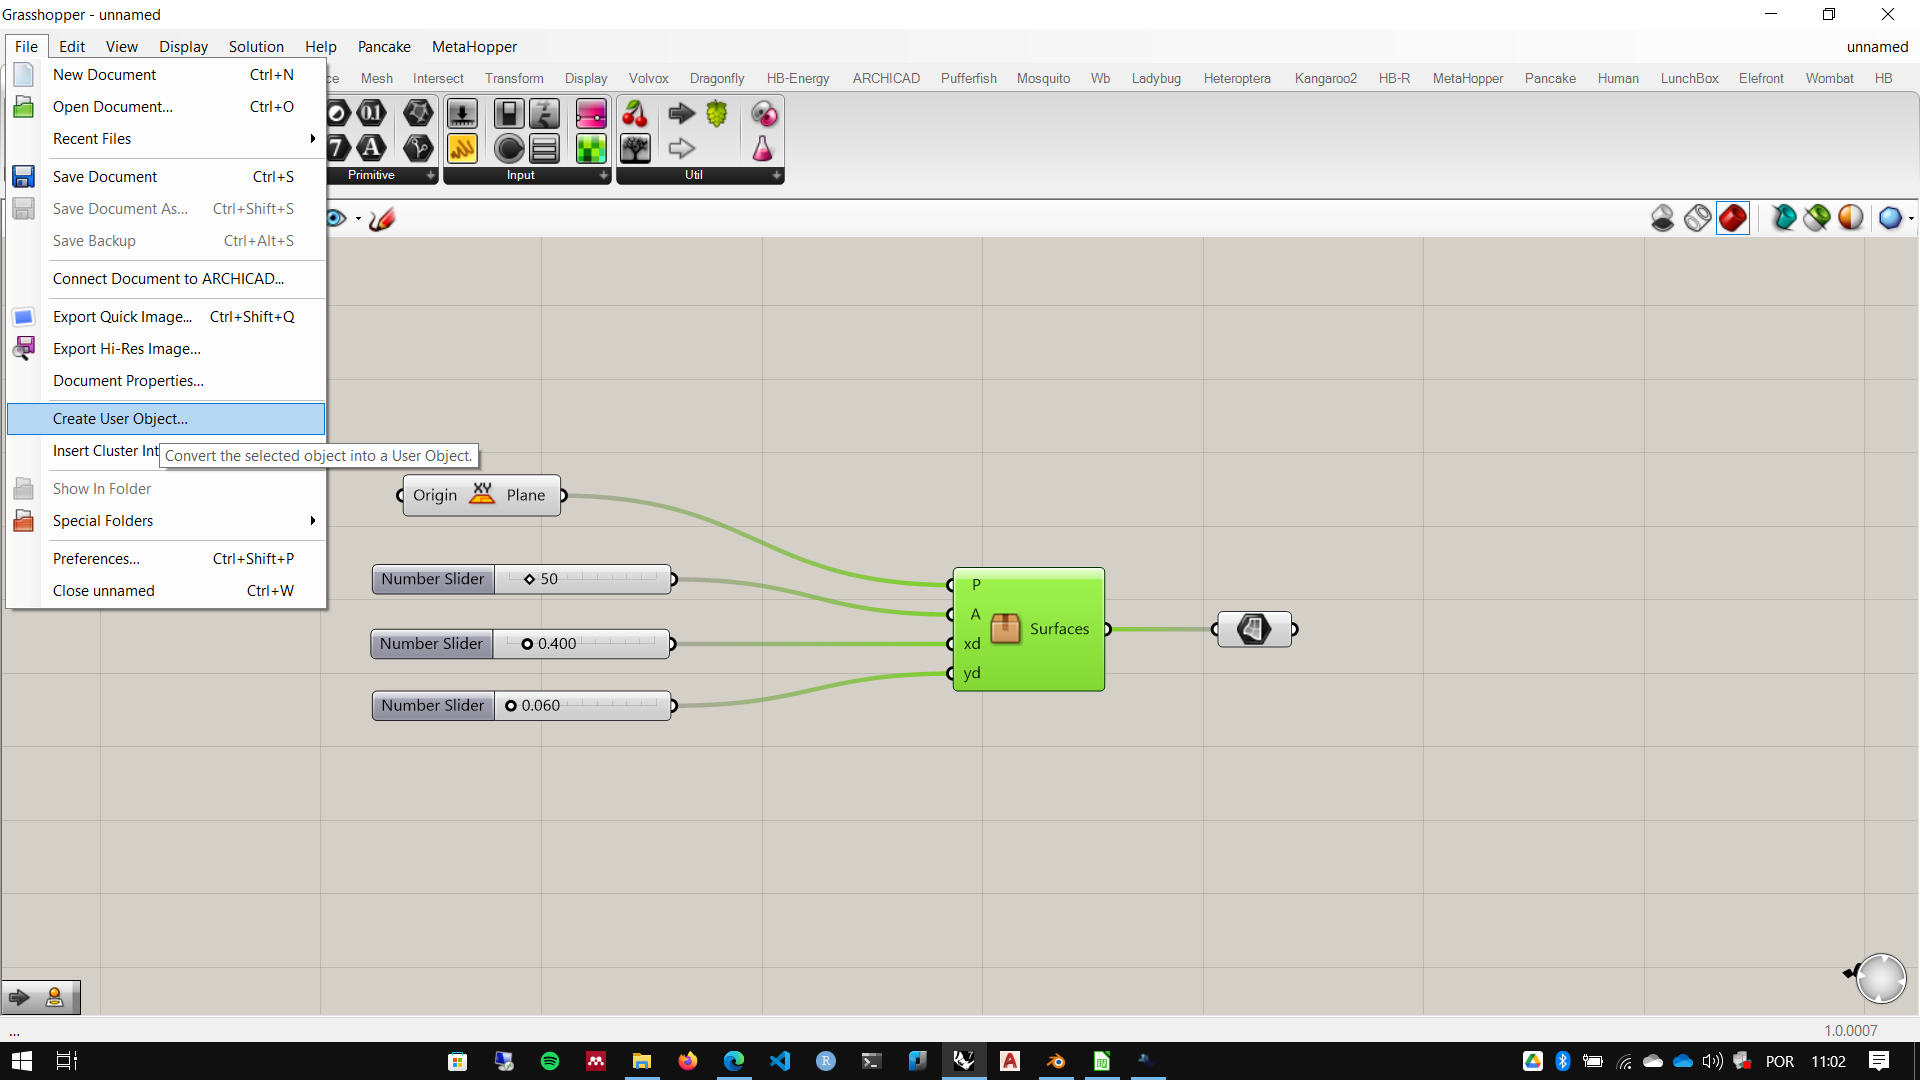Select the Control Knob component icon
The image size is (1920, 1080).
[508, 149]
